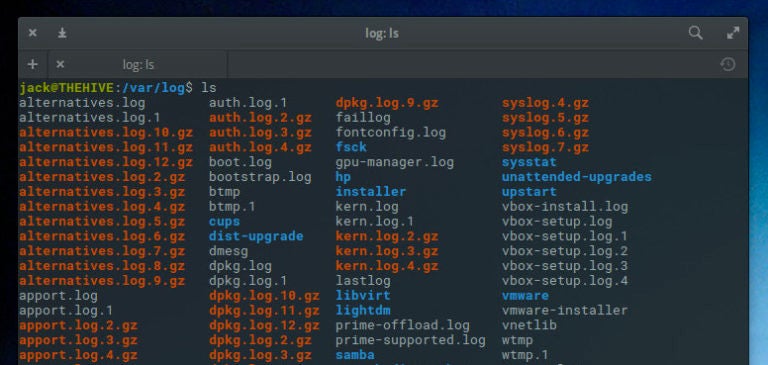Viewport: 768px width, 365px height.
Task: Open the tab history clock icon
Action: [728, 64]
